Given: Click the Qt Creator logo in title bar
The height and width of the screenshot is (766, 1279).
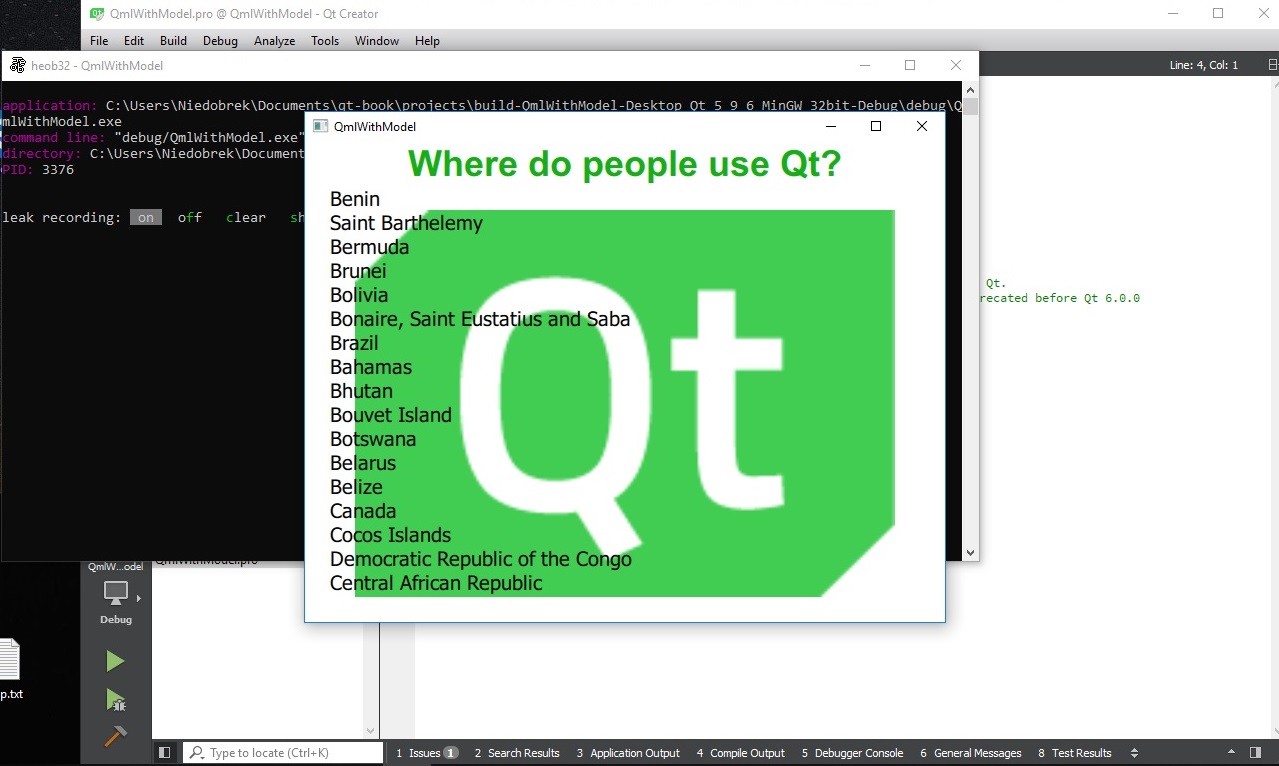Looking at the screenshot, I should [x=97, y=14].
